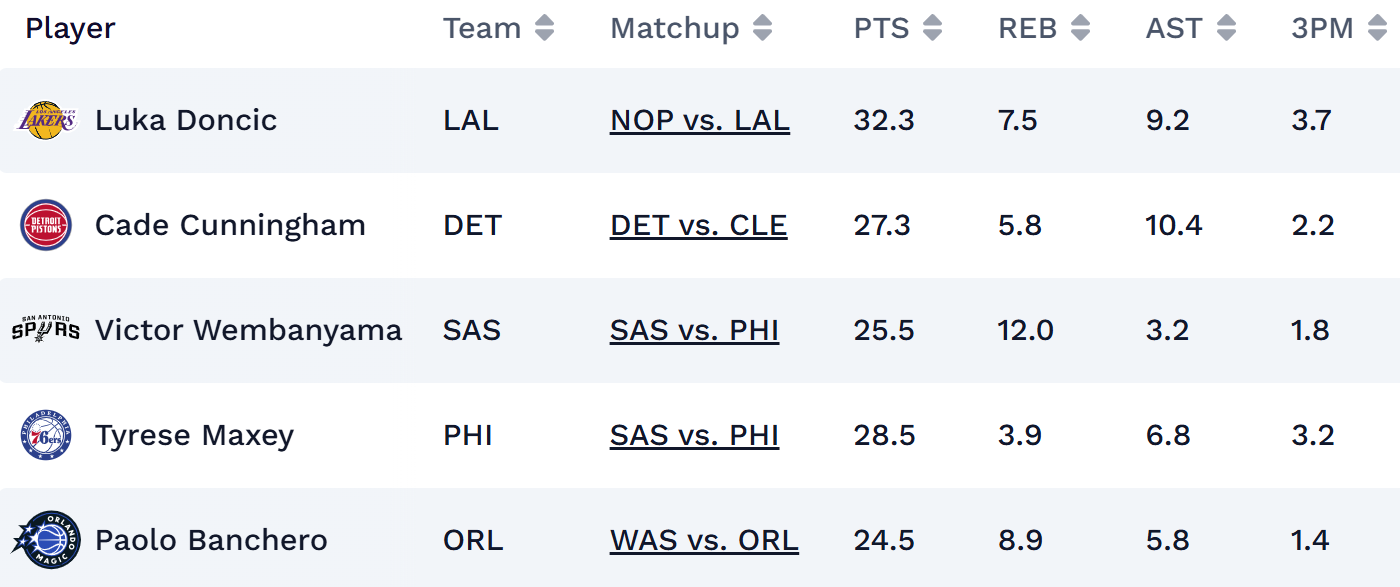Sort table by Matchup column arrows
1400x587 pixels.
(x=762, y=28)
